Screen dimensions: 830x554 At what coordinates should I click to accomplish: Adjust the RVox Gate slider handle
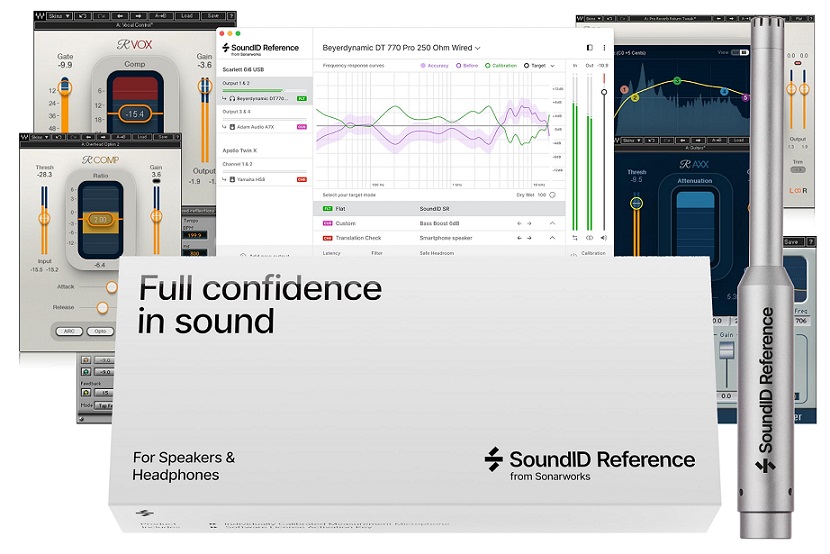pyautogui.click(x=65, y=86)
